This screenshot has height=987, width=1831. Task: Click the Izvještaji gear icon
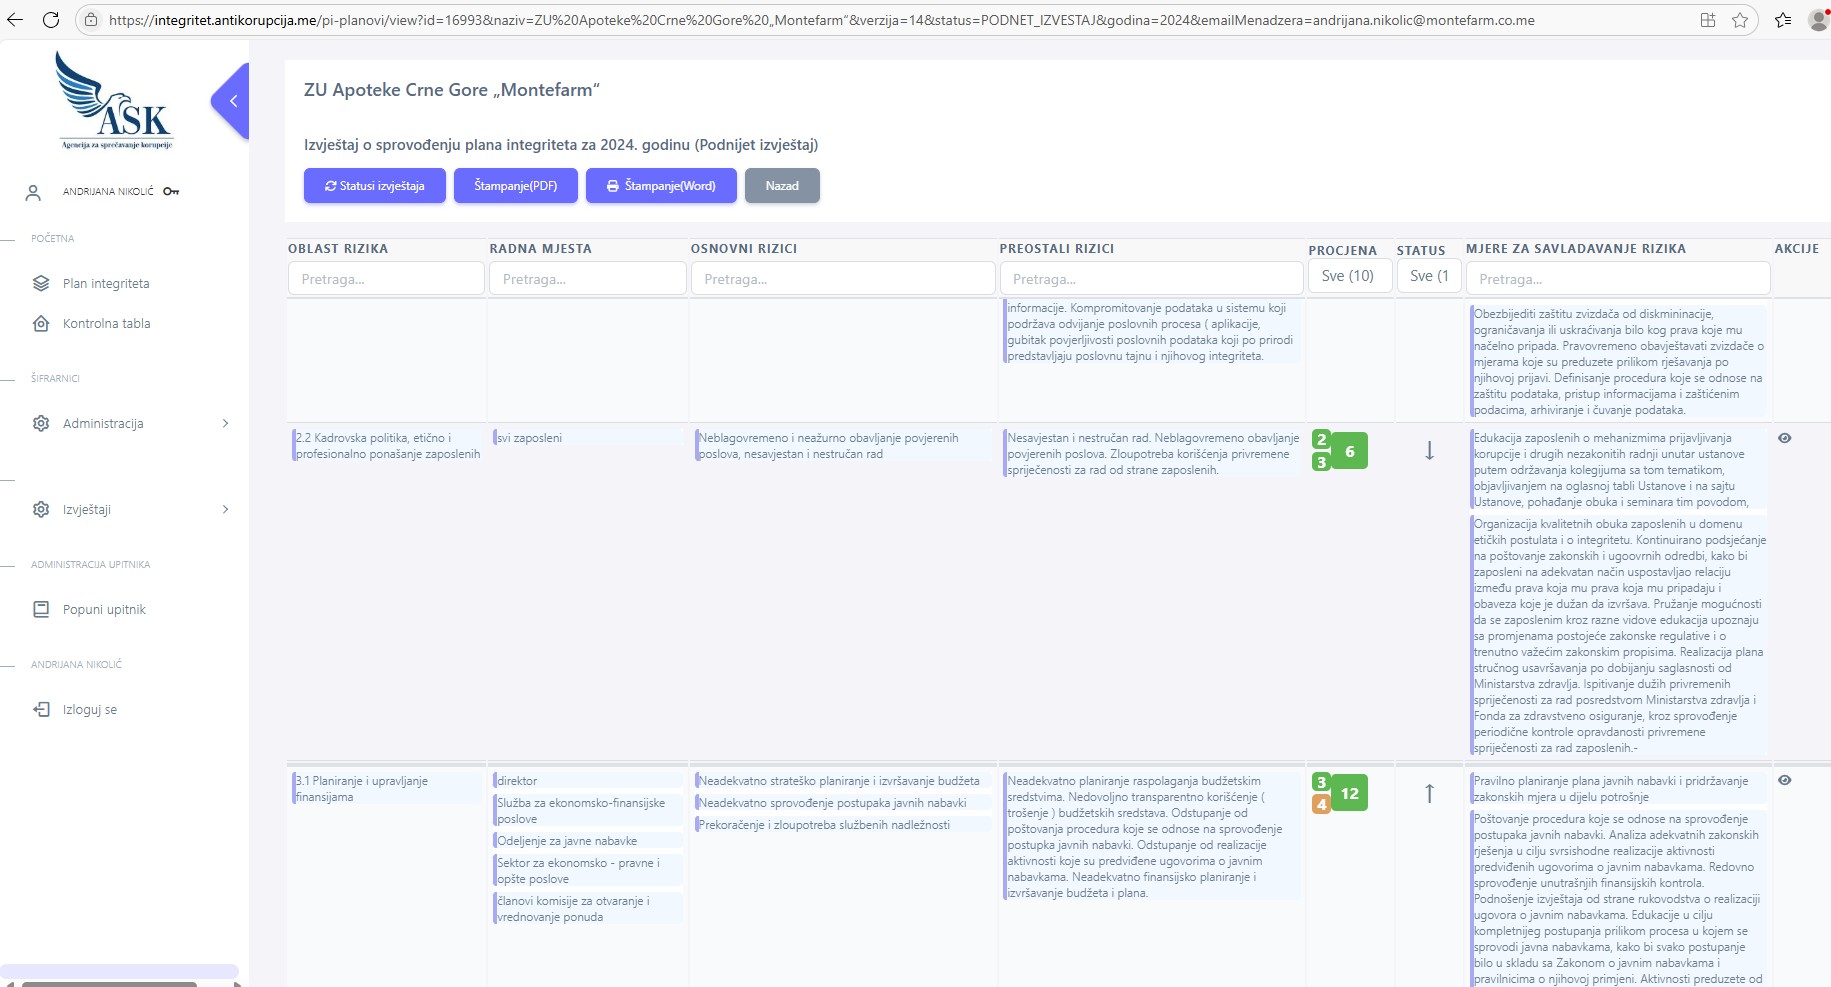tap(41, 509)
